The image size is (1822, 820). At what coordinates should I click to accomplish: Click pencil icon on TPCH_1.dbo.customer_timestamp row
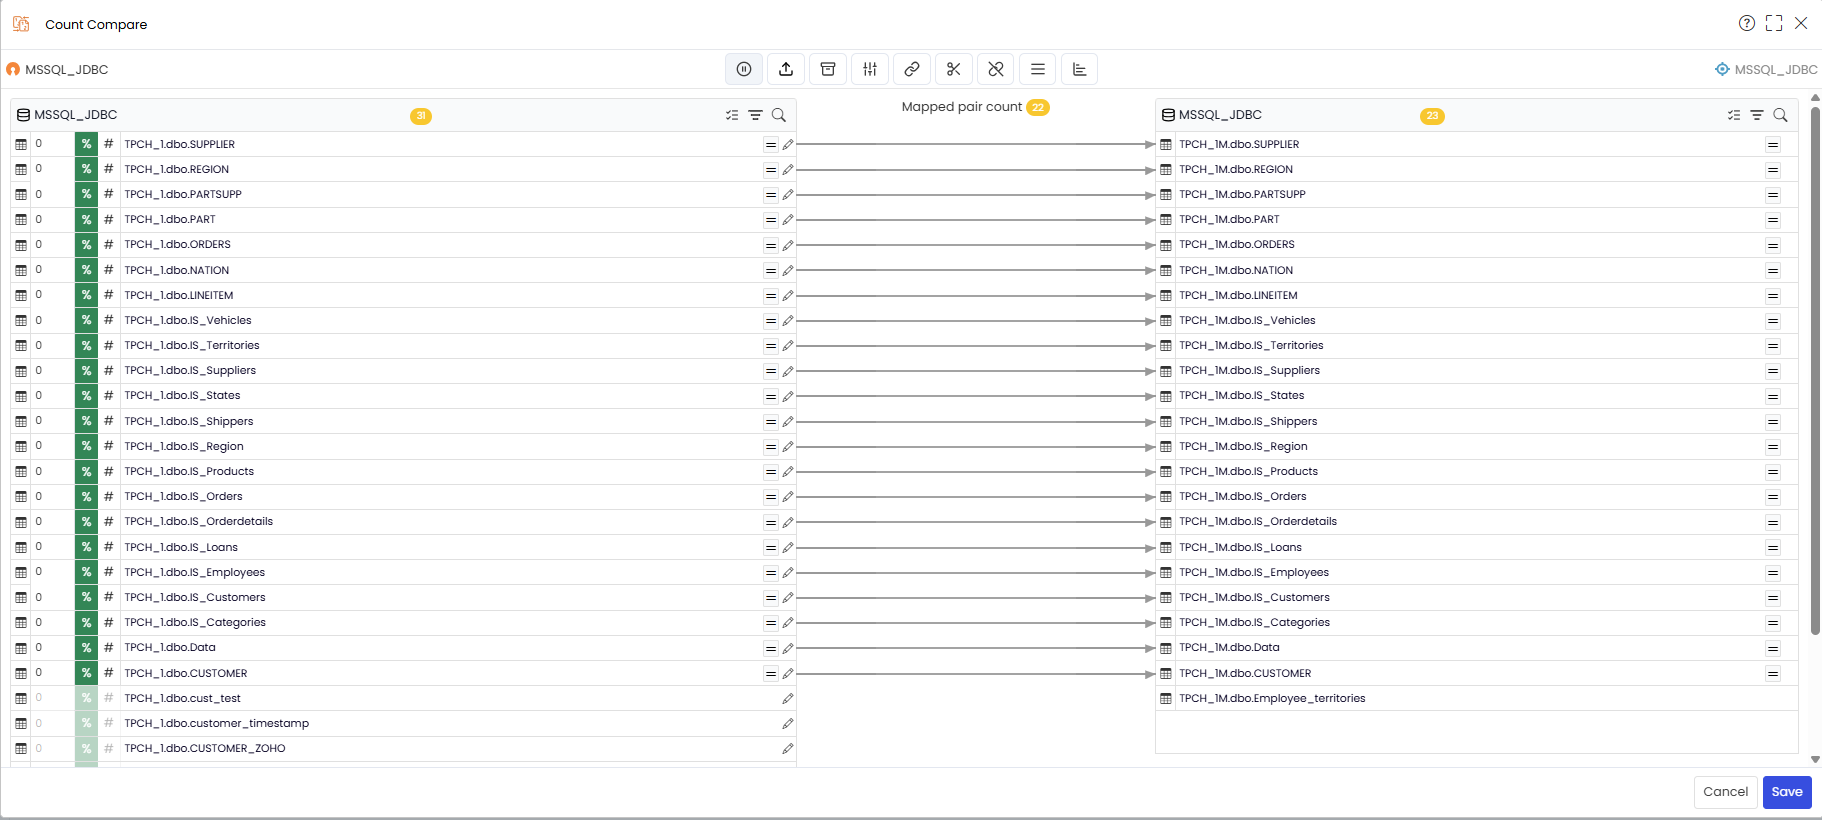[x=788, y=723]
